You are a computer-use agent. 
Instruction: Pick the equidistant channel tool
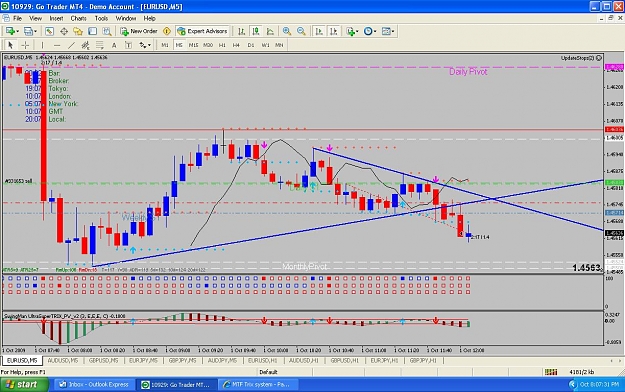point(85,45)
